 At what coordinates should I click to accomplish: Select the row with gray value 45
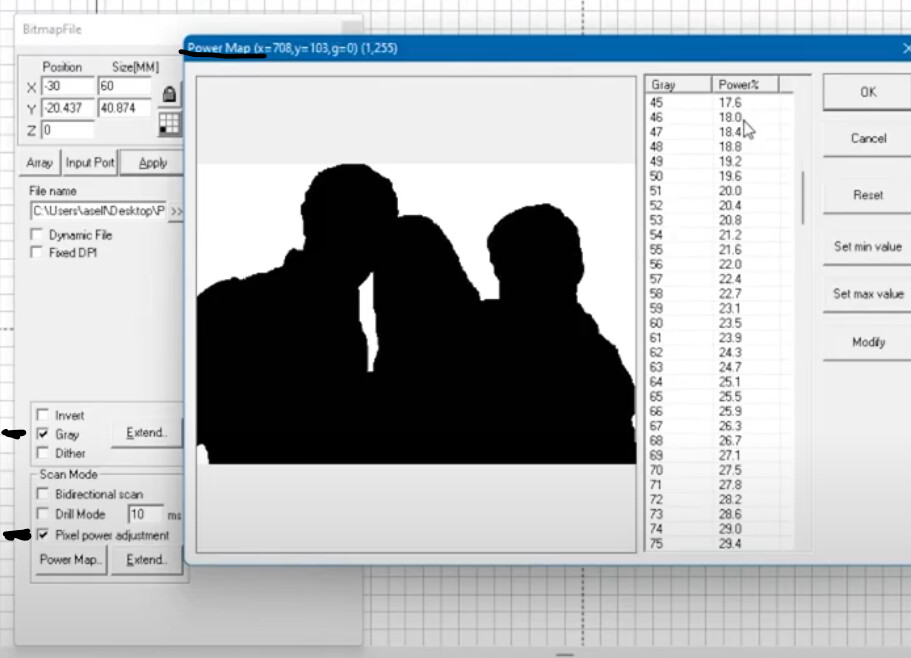(x=719, y=103)
